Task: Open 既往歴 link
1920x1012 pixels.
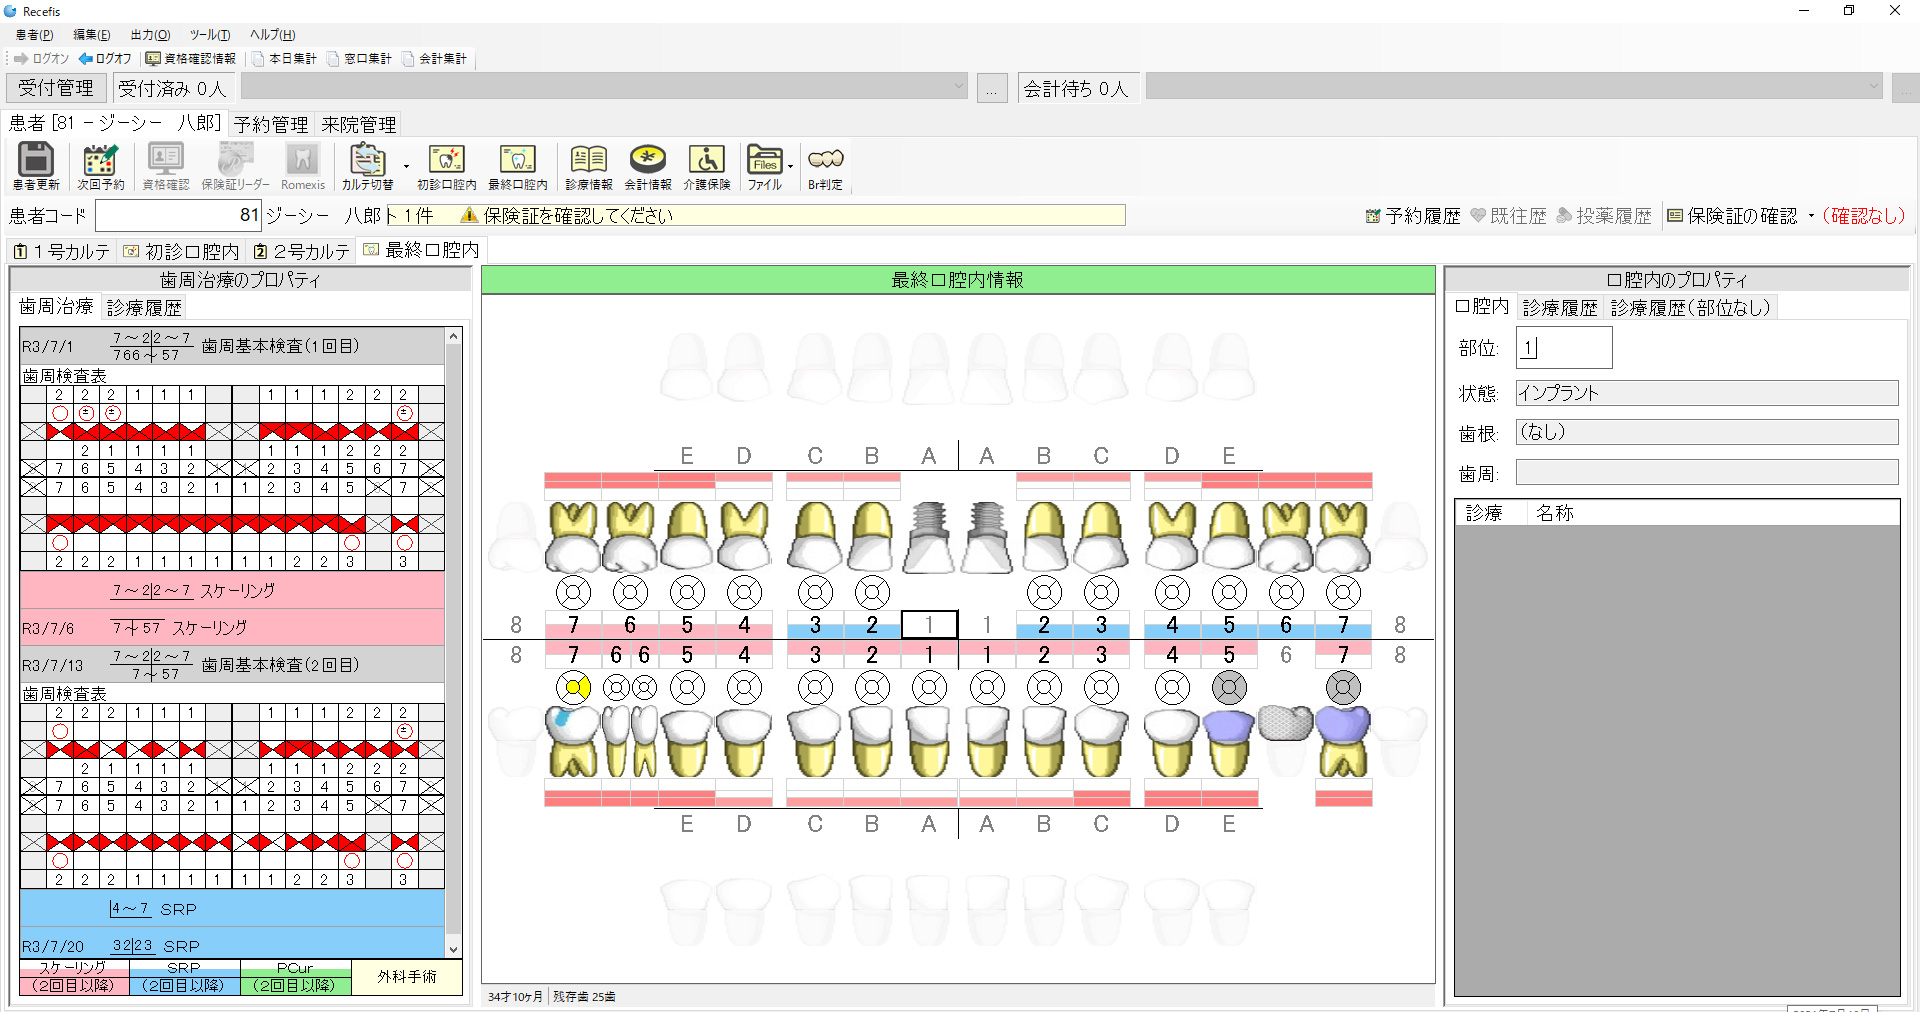Action: (x=1508, y=216)
